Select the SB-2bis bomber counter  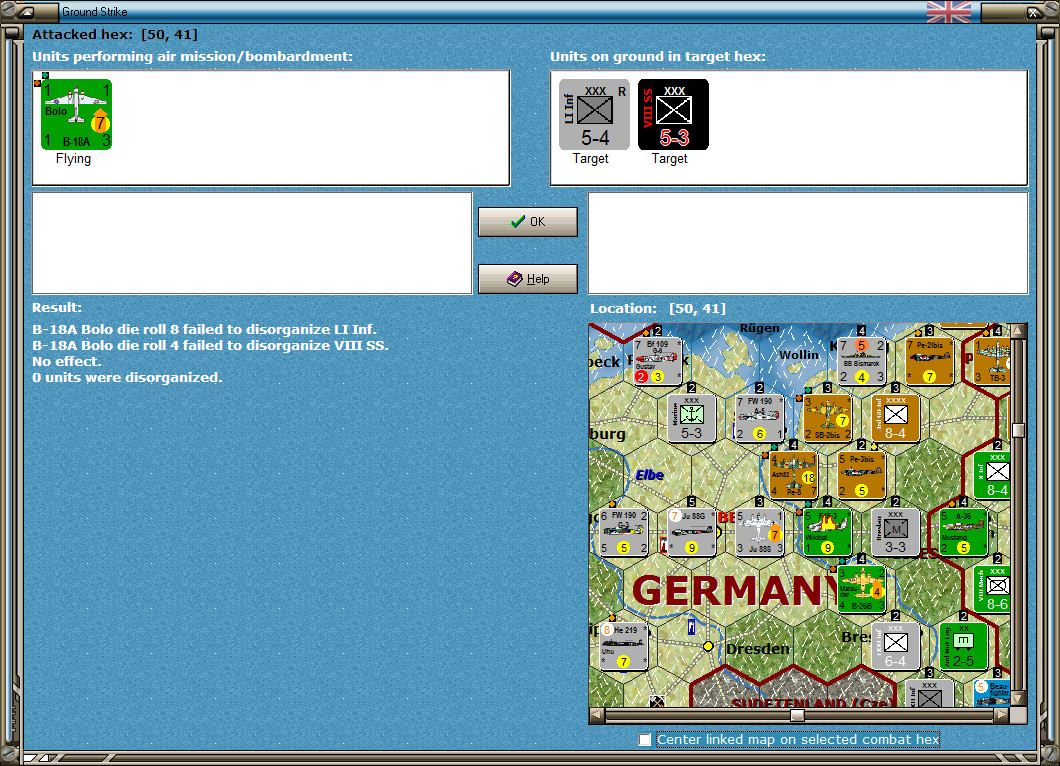[x=827, y=418]
